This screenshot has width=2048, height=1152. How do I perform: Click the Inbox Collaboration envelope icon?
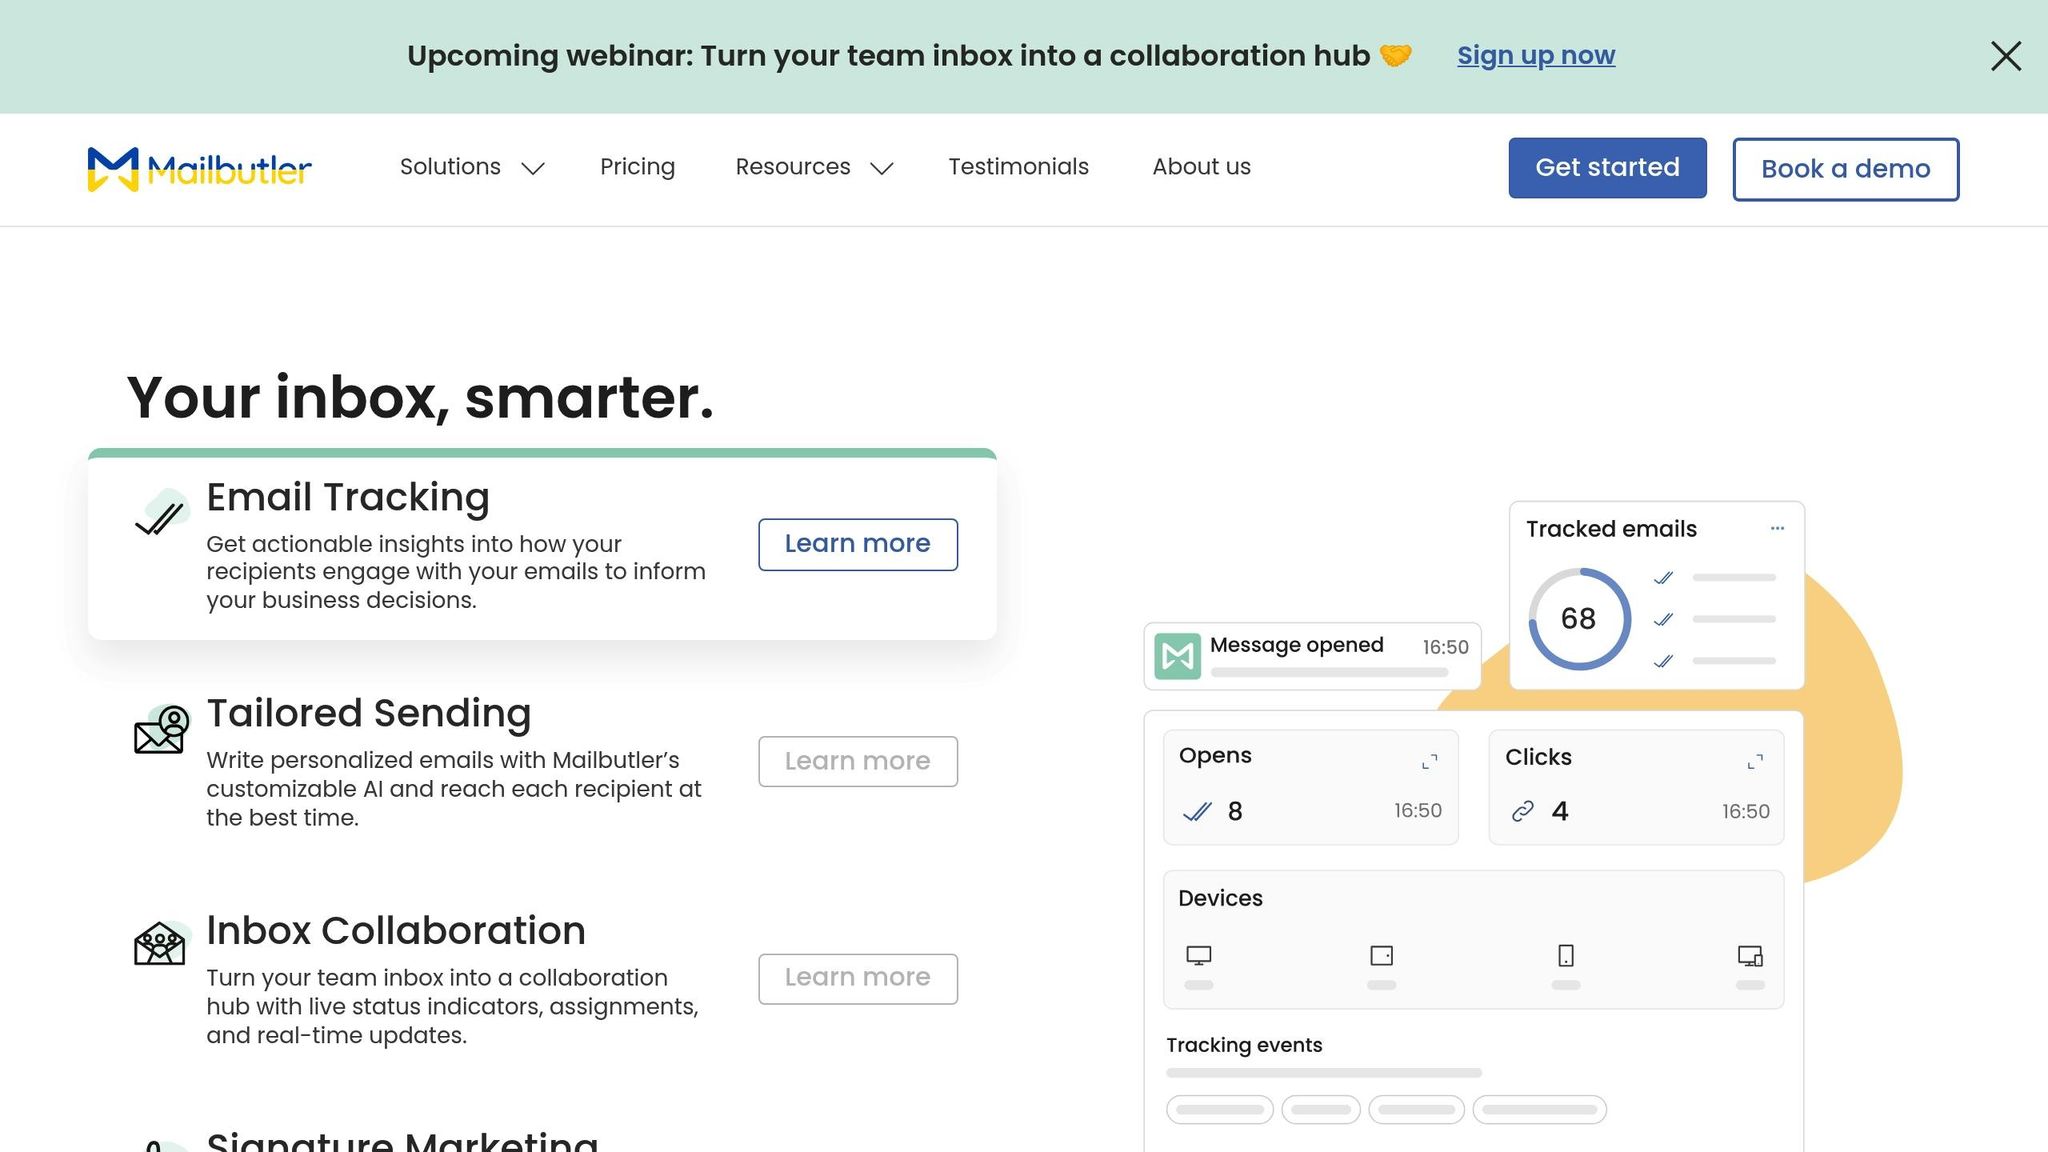pyautogui.click(x=160, y=944)
